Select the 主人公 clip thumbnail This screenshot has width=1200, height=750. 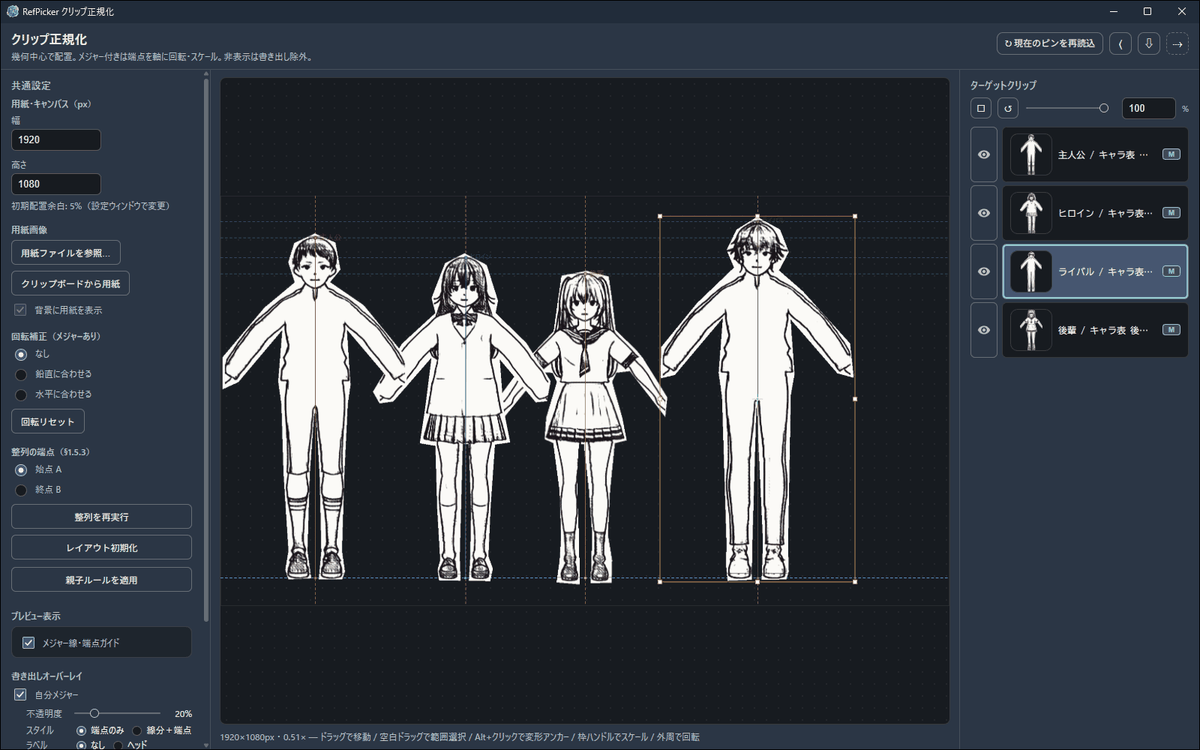point(1030,155)
